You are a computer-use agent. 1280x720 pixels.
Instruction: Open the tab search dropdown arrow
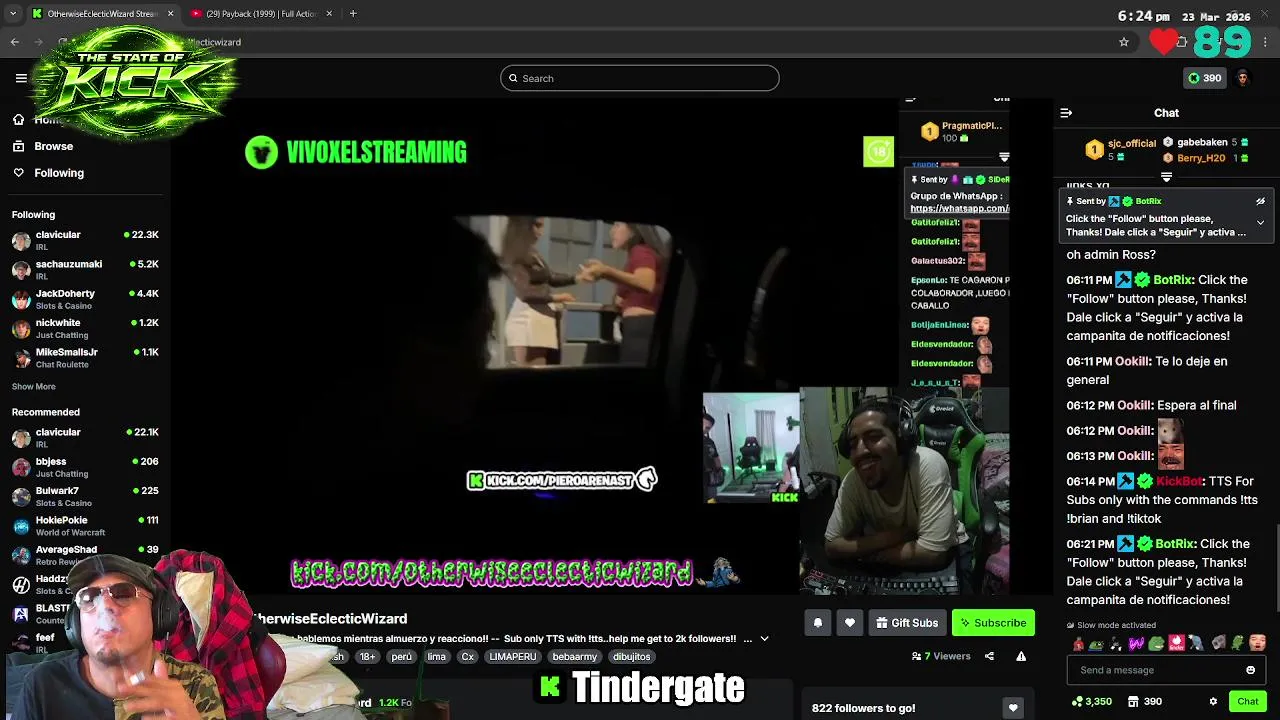point(12,14)
